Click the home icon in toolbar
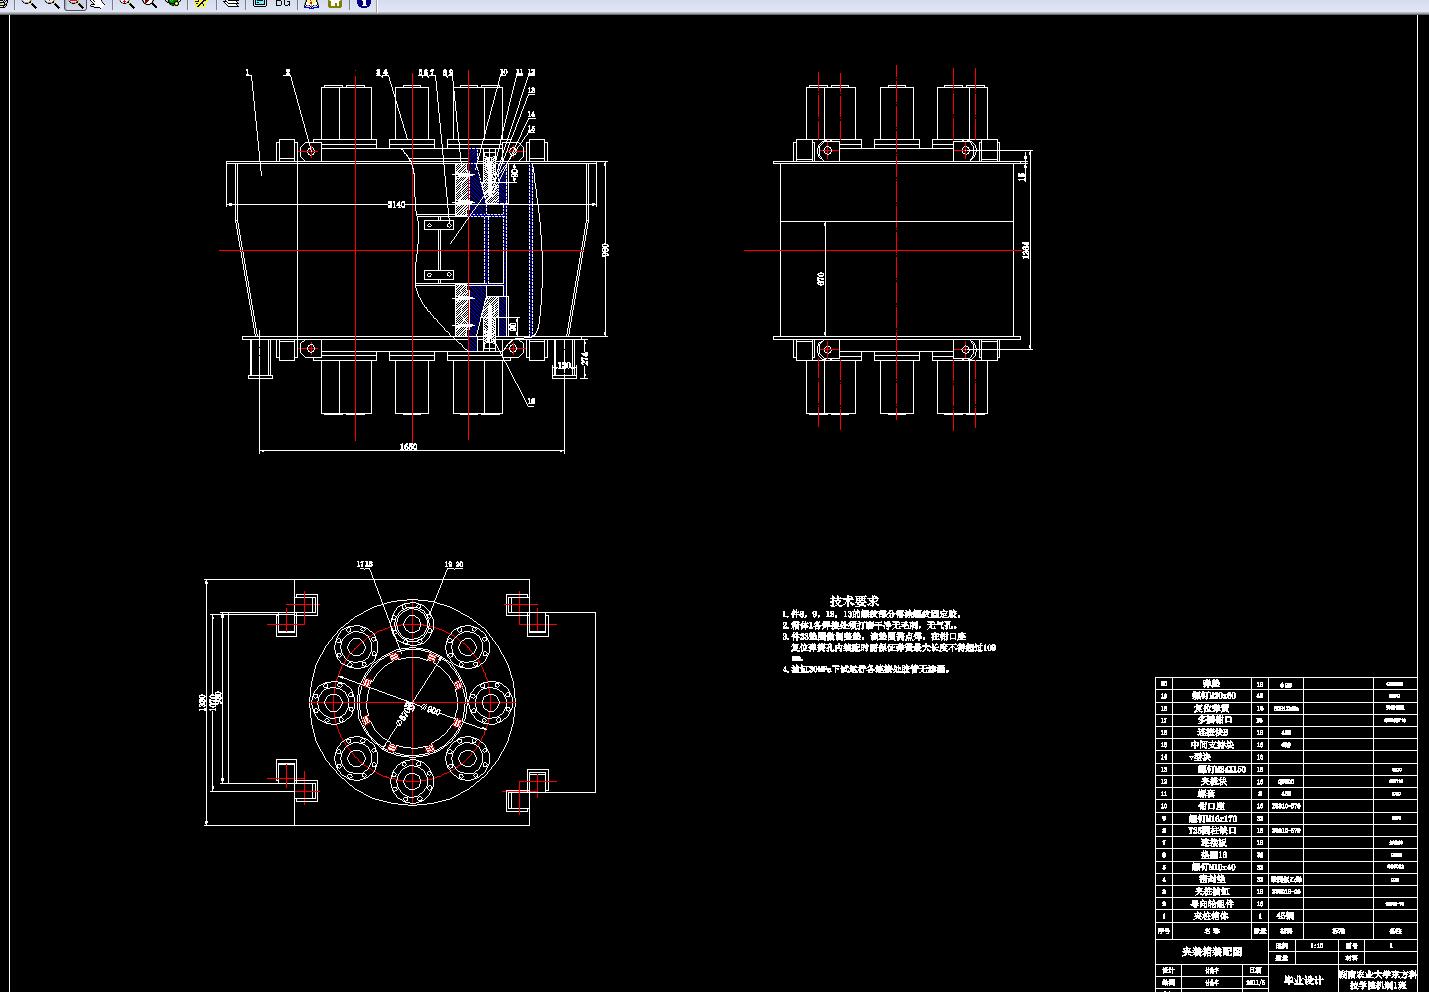 335,4
